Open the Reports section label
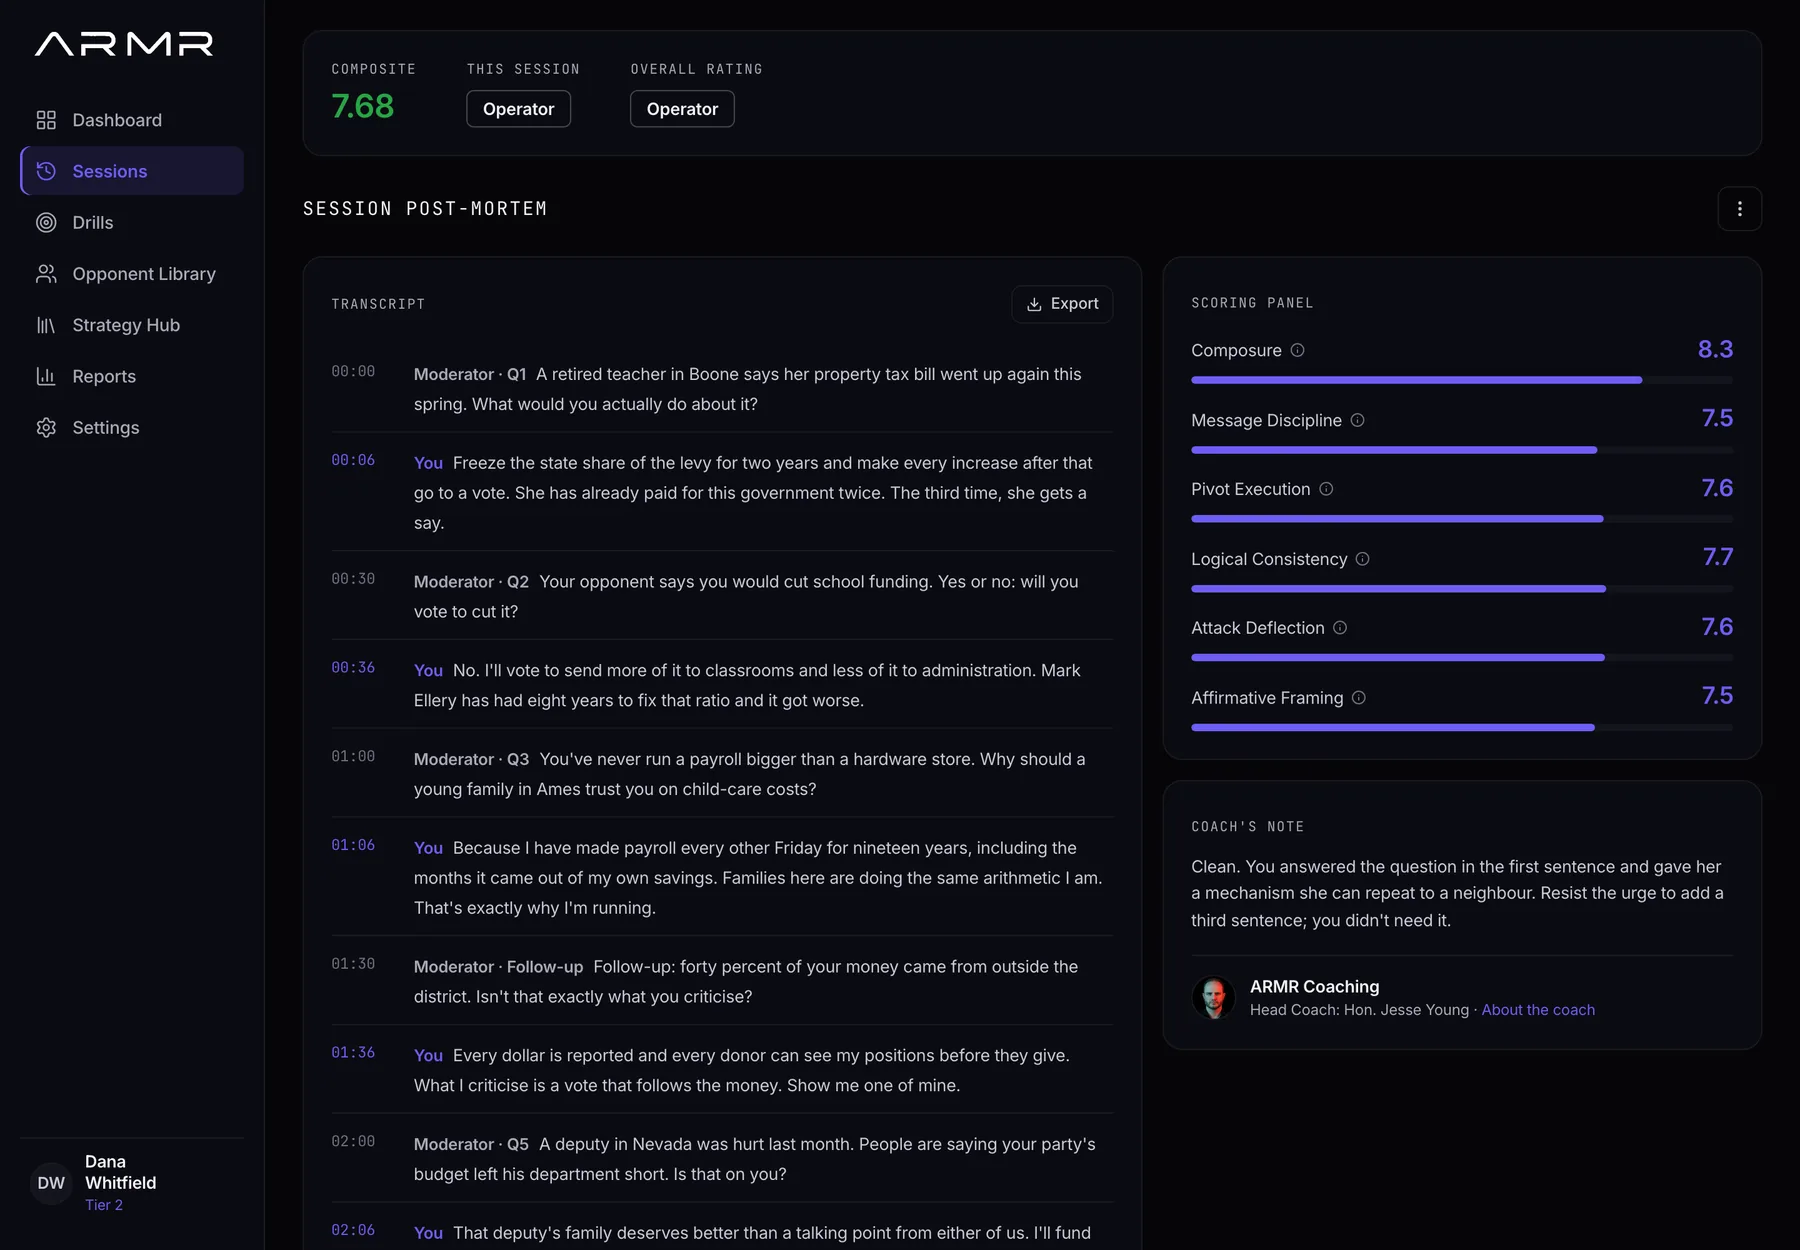 (104, 376)
